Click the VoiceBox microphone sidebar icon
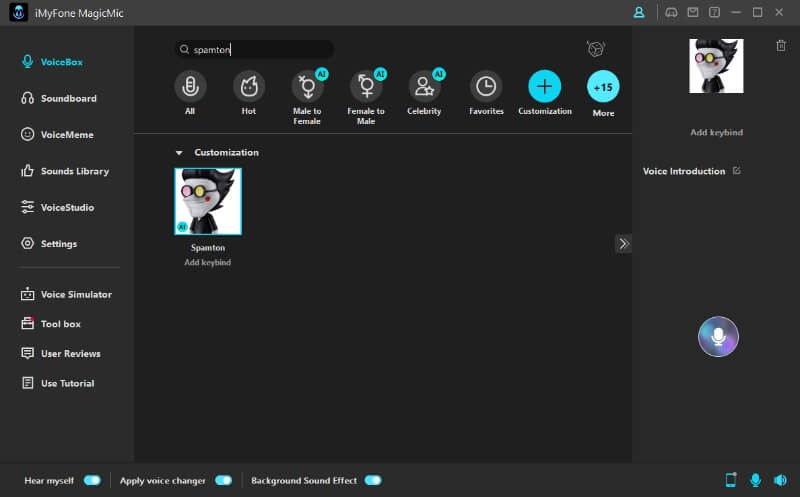Screen dimensions: 800x497 tap(28, 62)
